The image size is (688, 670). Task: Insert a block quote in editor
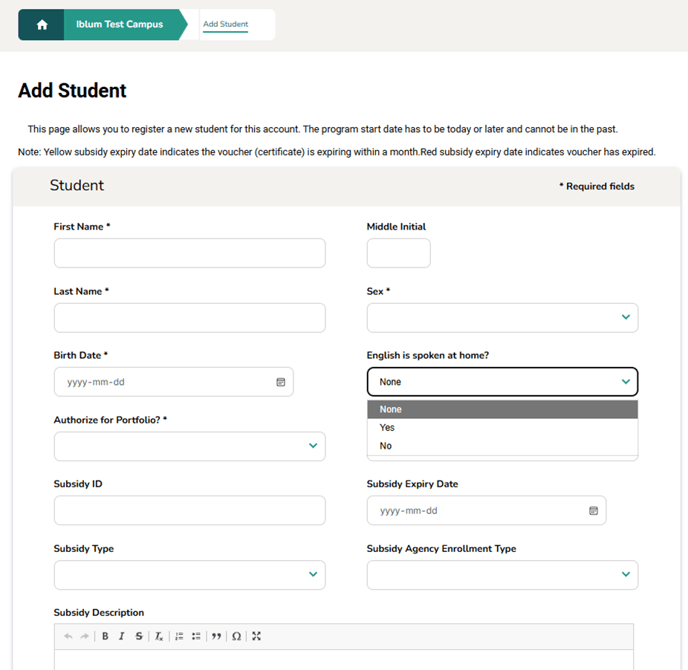coord(216,636)
